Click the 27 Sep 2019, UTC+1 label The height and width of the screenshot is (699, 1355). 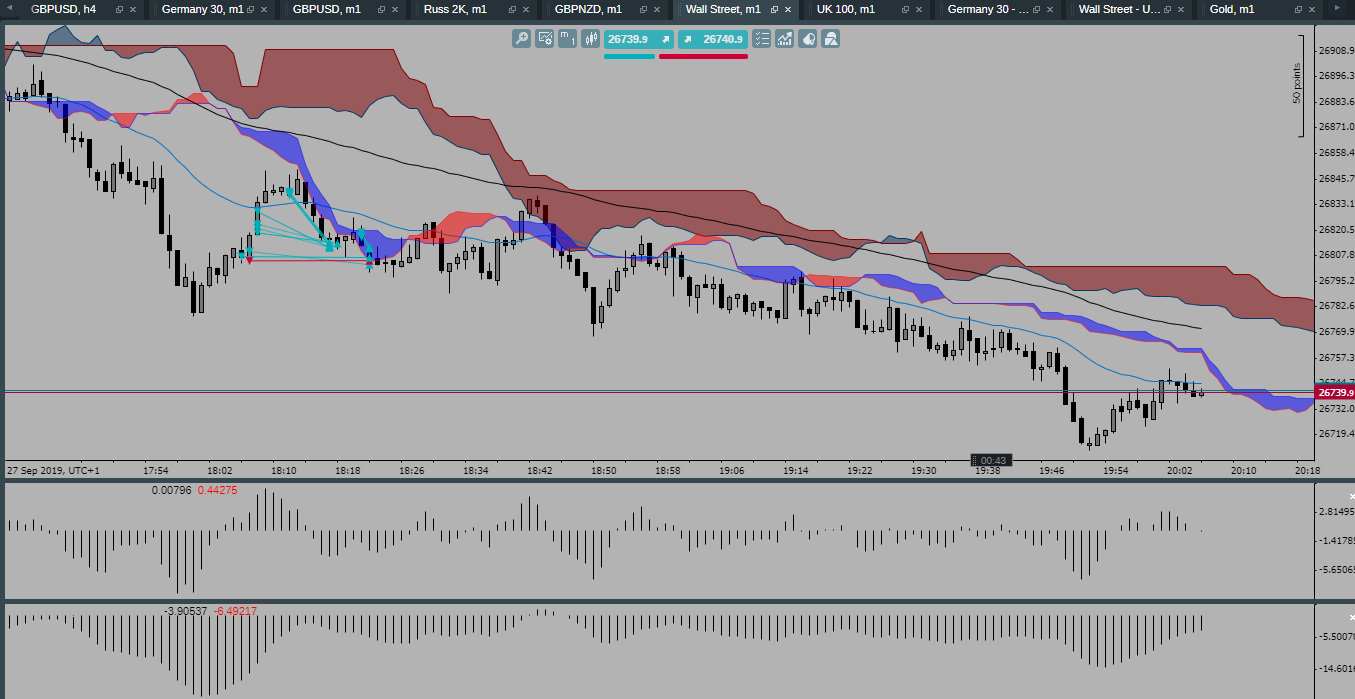(x=53, y=470)
